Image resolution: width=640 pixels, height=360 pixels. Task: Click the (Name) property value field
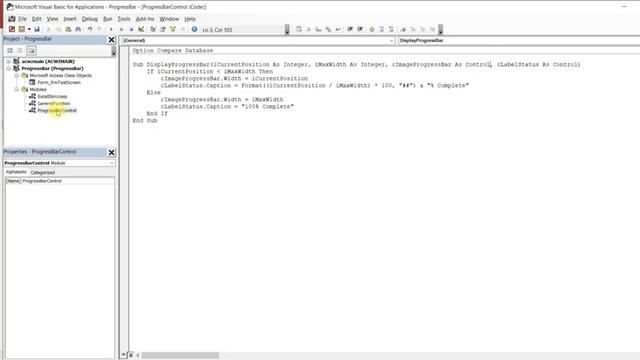pyautogui.click(x=68, y=181)
